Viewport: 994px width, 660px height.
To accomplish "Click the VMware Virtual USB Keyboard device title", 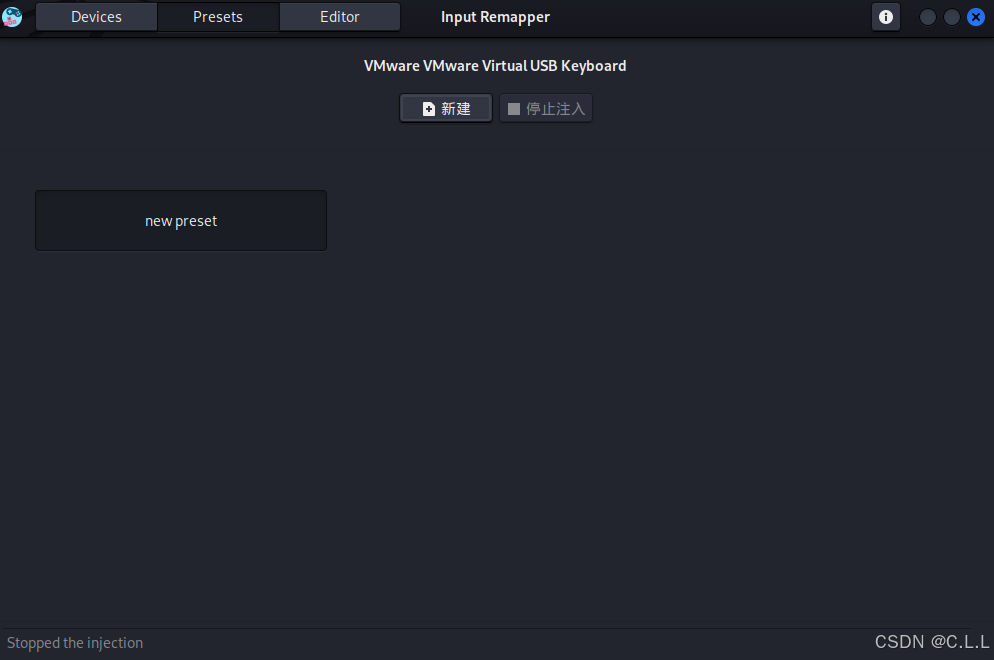I will [x=495, y=66].
